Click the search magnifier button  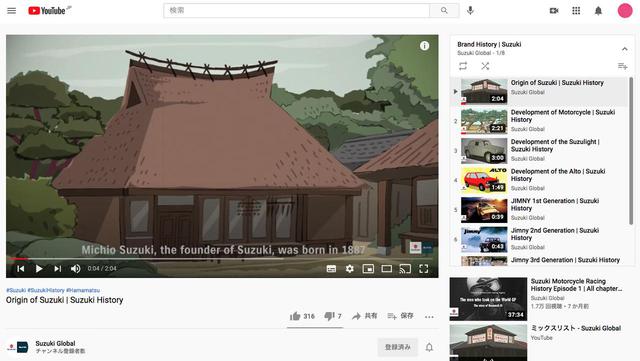[444, 11]
